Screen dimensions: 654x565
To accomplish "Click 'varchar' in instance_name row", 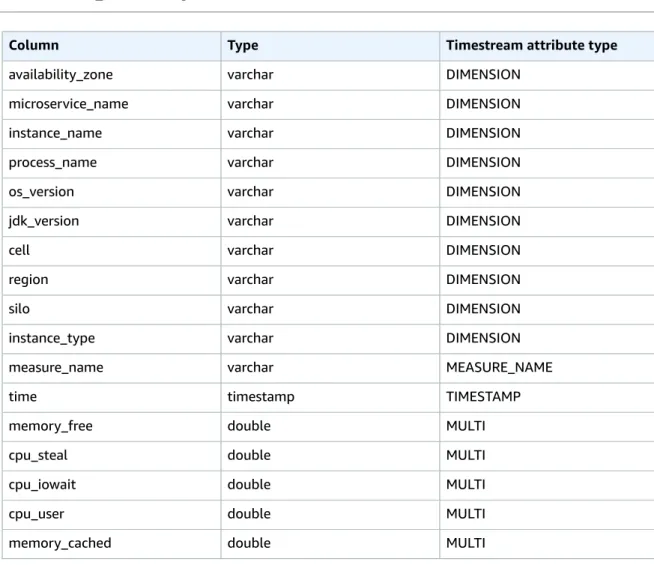I will pyautogui.click(x=250, y=133).
